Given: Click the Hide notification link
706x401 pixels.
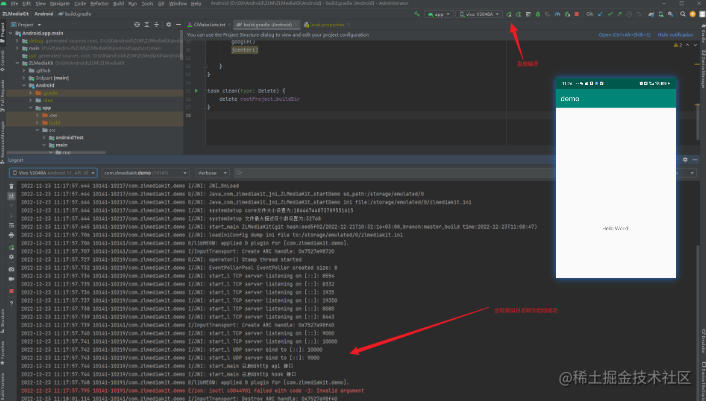Looking at the screenshot, I should pos(675,35).
